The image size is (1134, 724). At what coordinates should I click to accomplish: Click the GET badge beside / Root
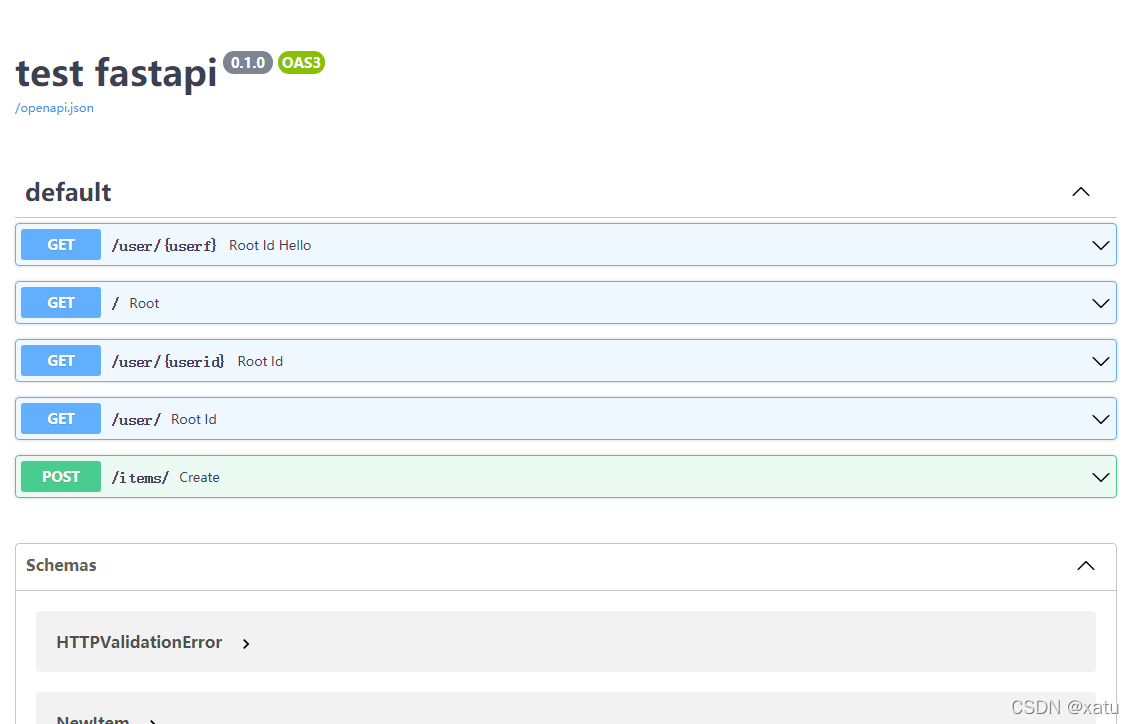point(61,302)
